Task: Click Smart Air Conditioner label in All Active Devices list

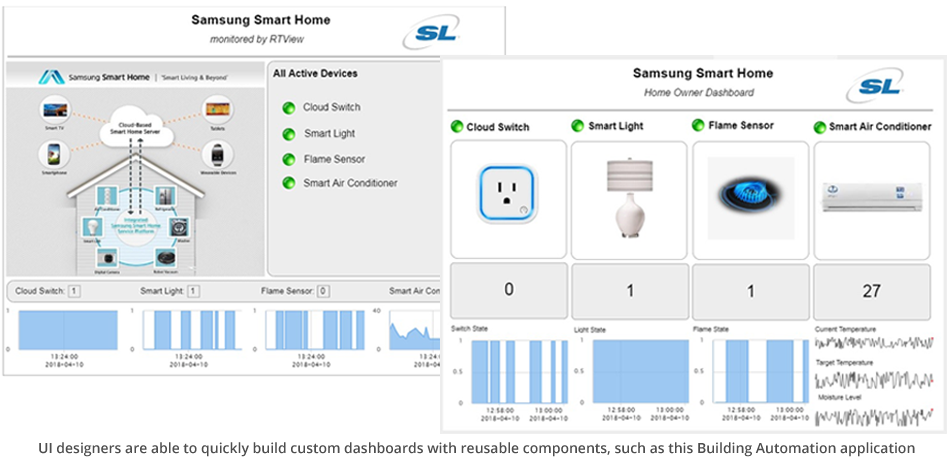Action: [x=350, y=182]
